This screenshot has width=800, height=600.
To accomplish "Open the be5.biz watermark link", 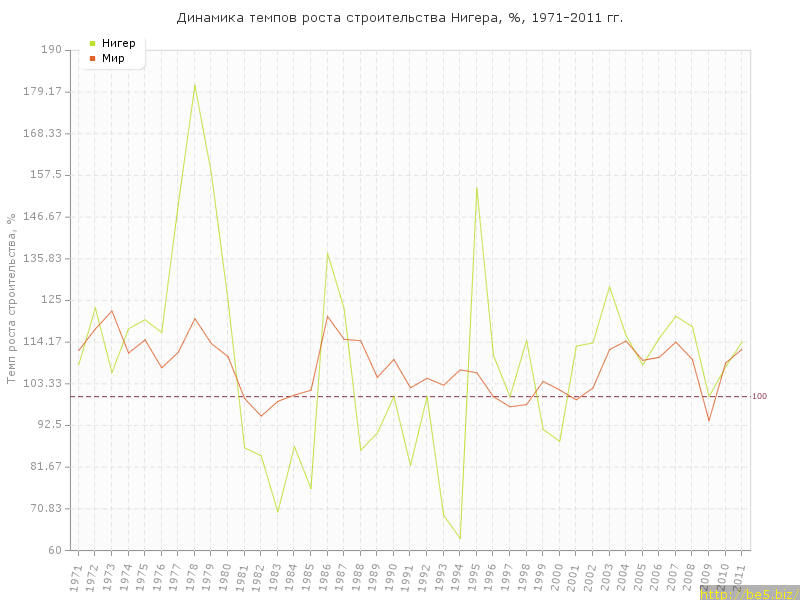I will click(749, 594).
